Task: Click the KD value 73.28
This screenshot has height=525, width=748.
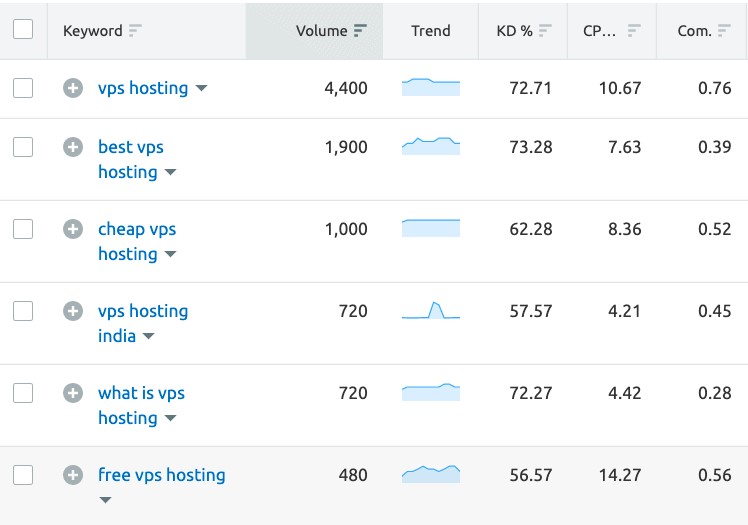Action: click(x=530, y=147)
